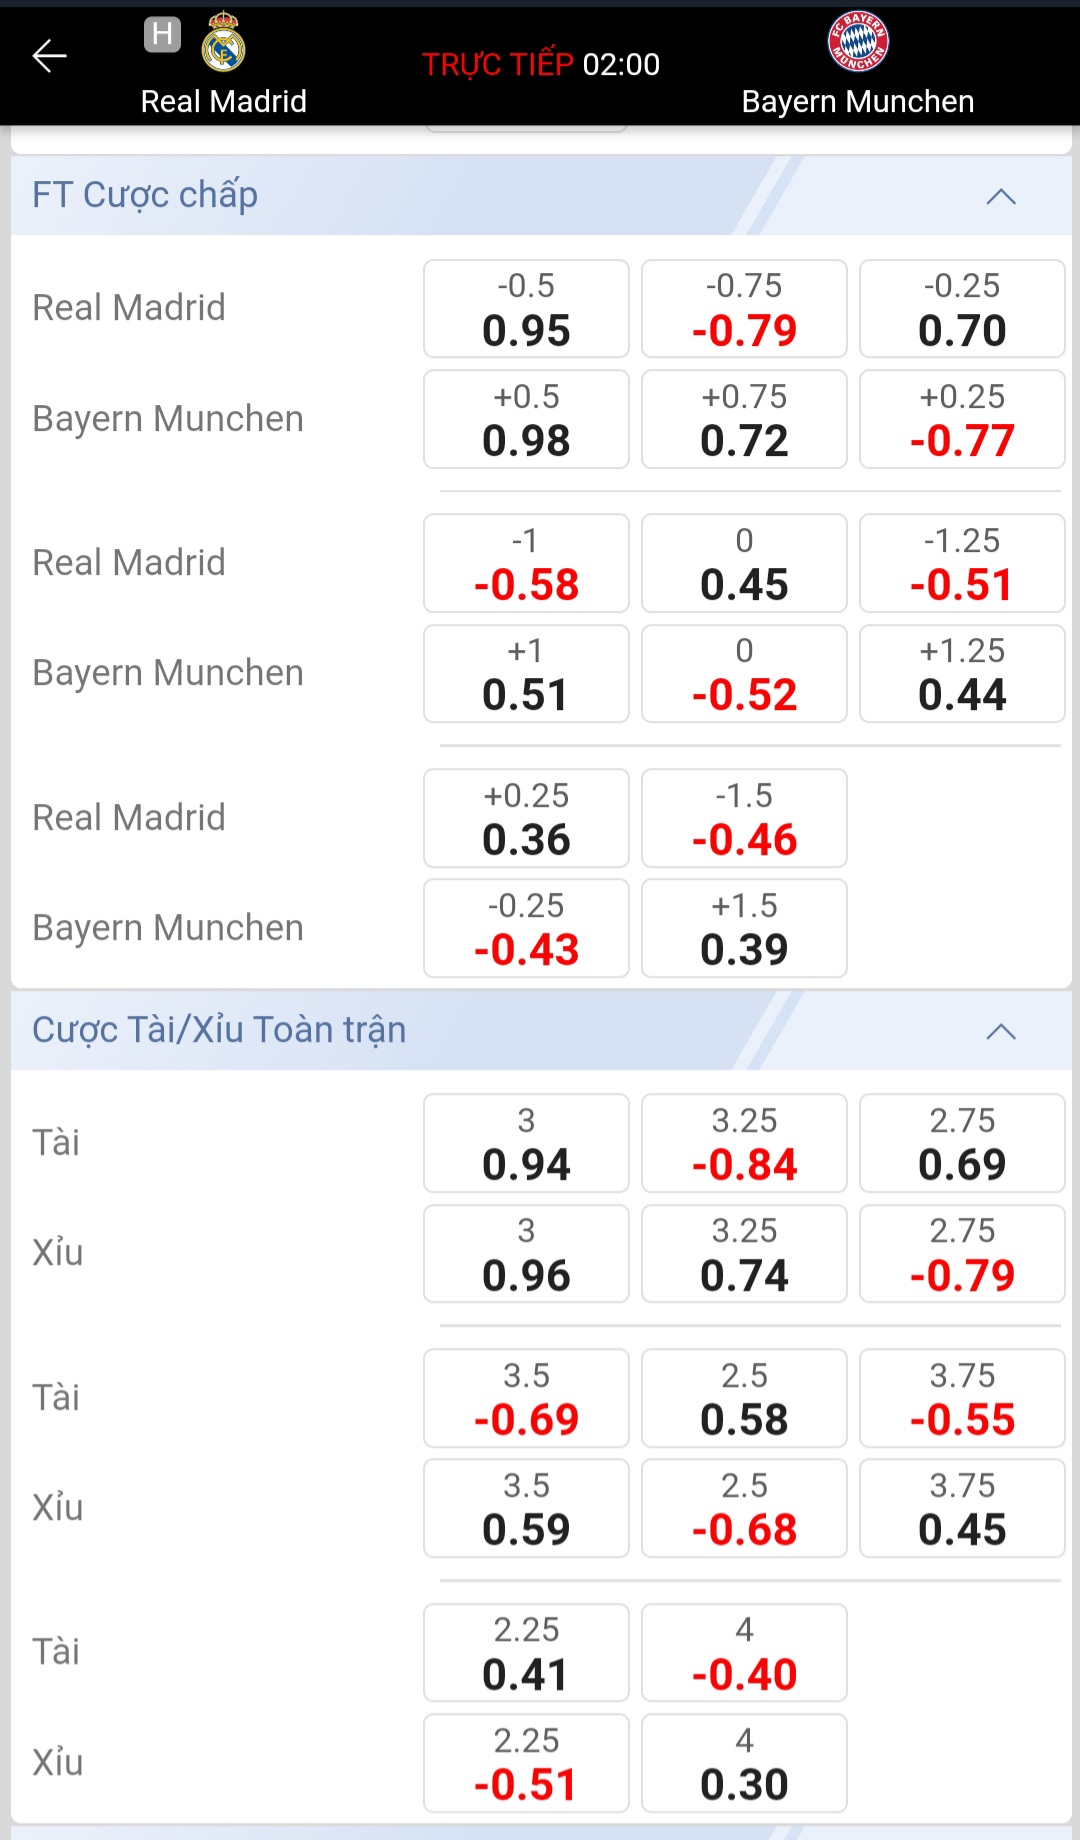
Task: Select Real Madrid -0.5 handicap at 0.95
Action: [526, 309]
